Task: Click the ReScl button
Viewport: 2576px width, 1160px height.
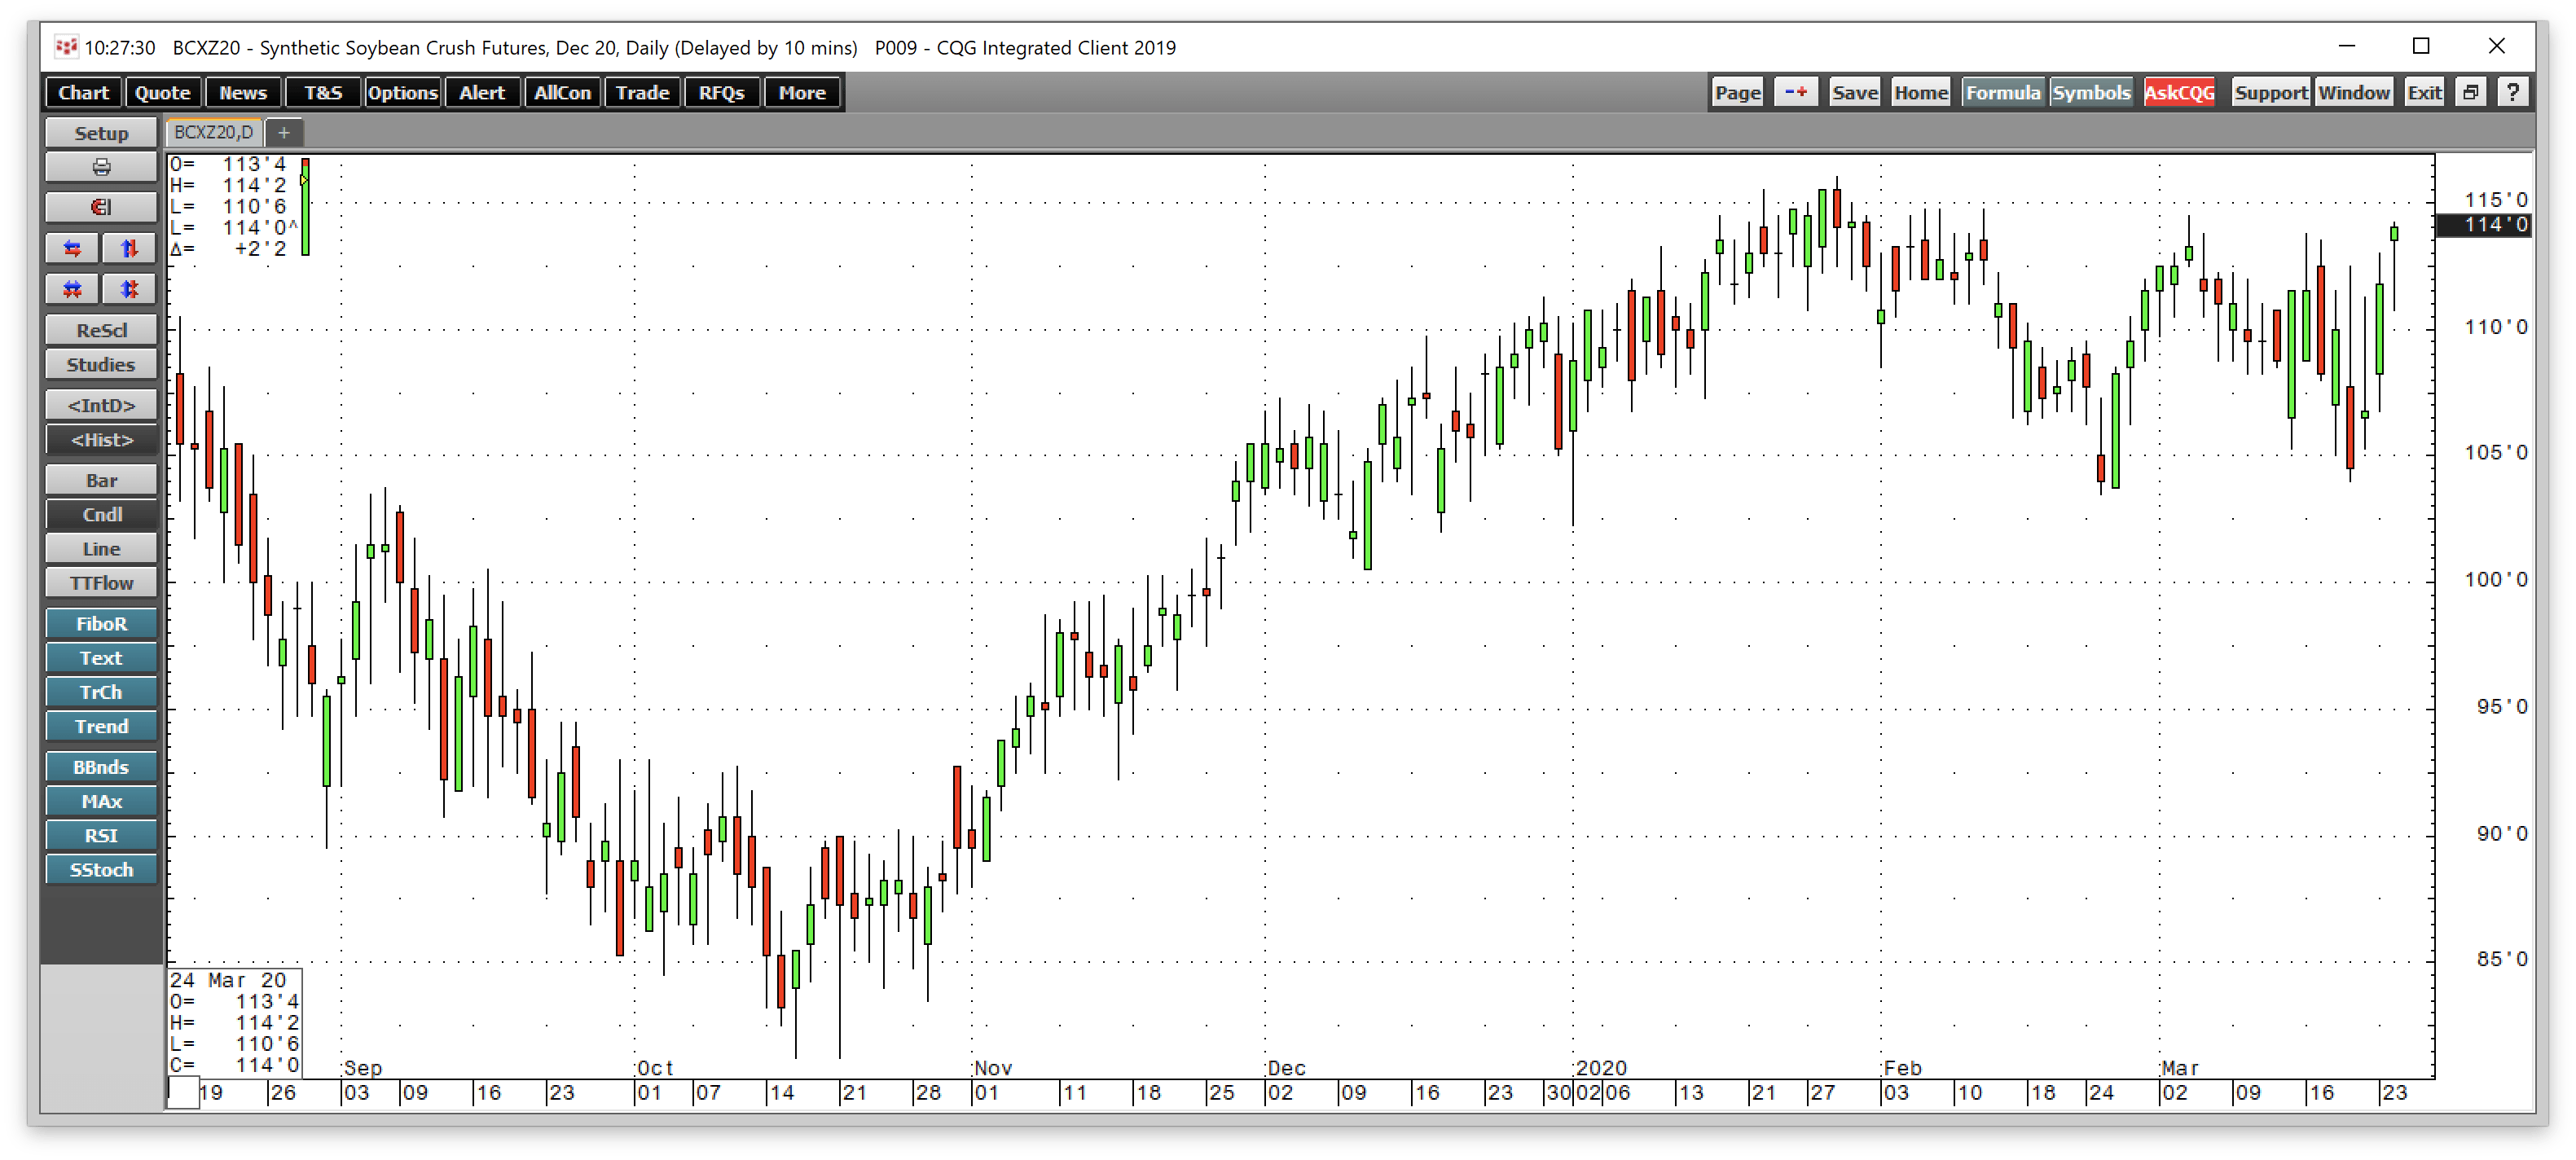Action: coord(101,330)
